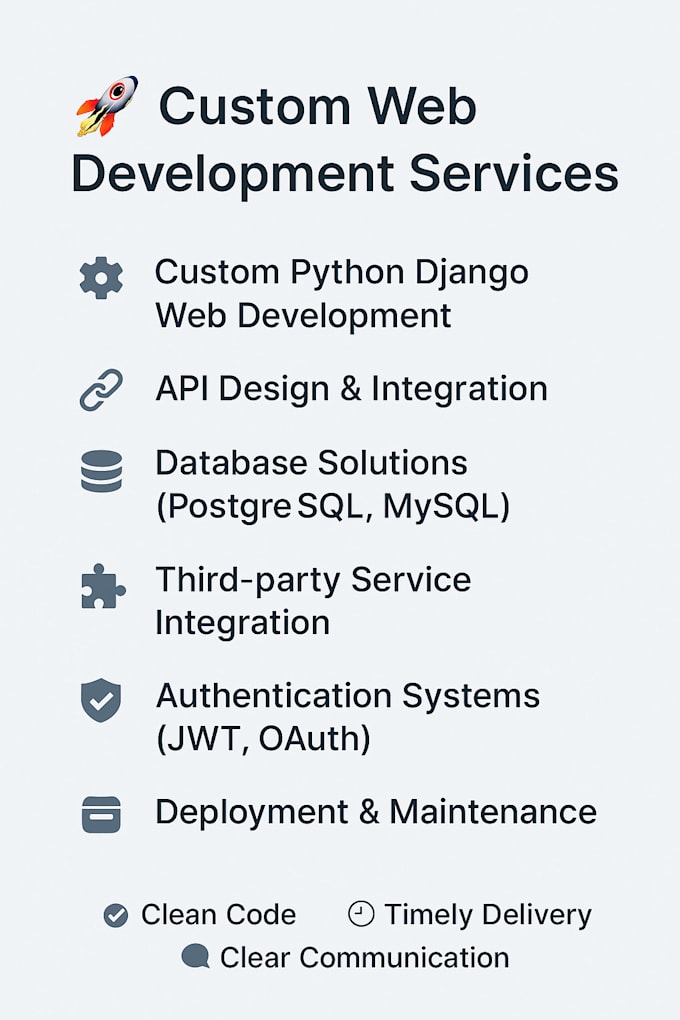Click the database stack icon
The height and width of the screenshot is (1020, 680).
[101, 470]
